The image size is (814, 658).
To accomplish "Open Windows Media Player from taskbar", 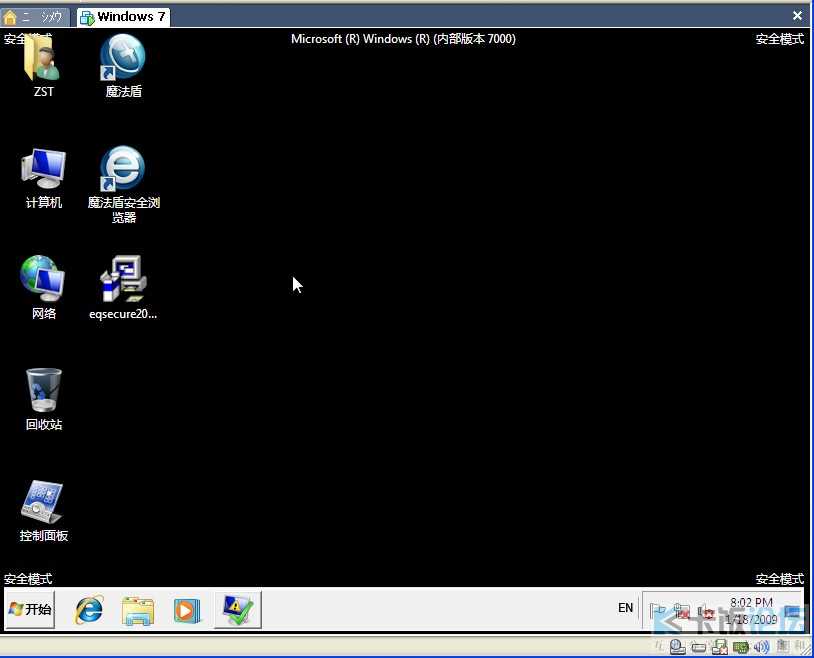I will (x=186, y=610).
